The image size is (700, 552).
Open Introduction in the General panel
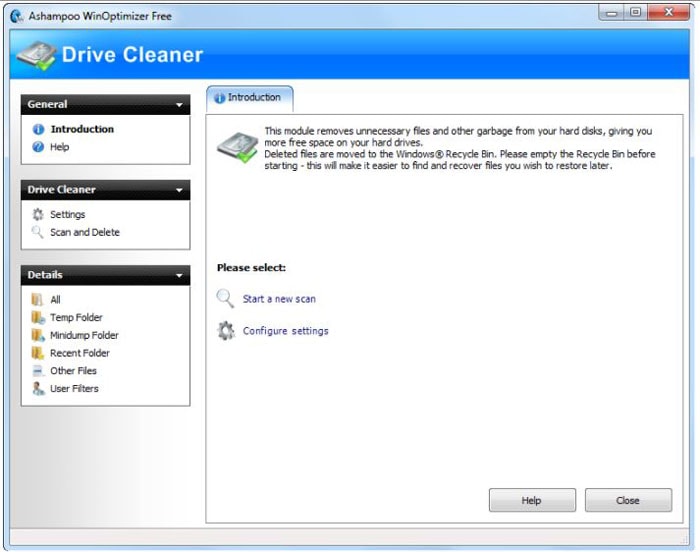[x=82, y=129]
